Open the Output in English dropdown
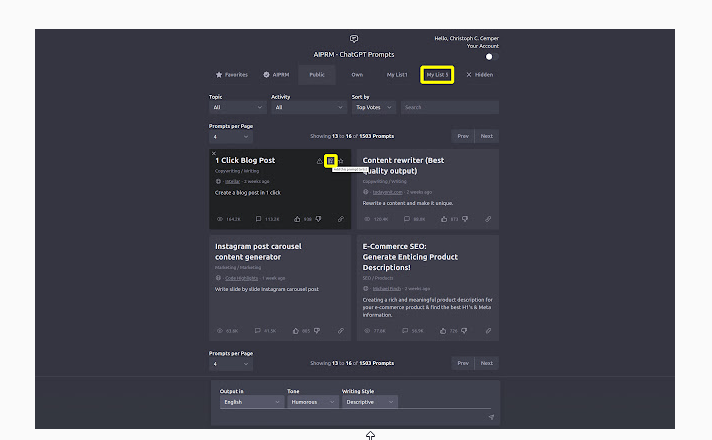Viewport: 712px width, 440px height. (x=252, y=402)
